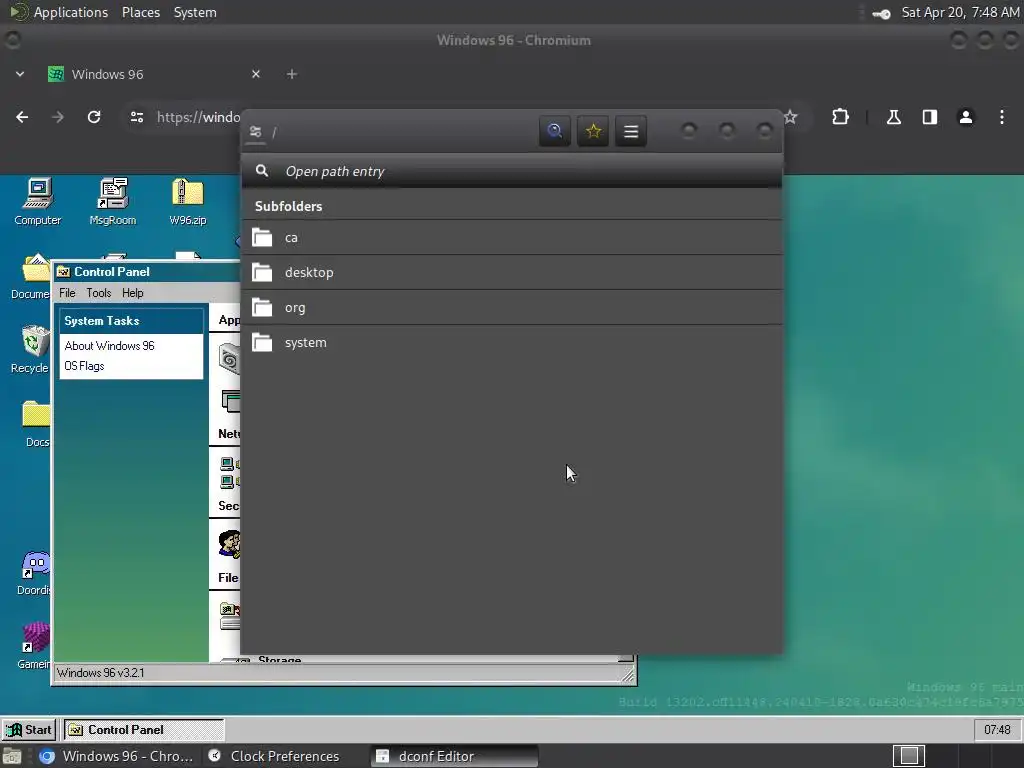Click the date and time in top panel
Screen dimensions: 1024x768
coord(960,12)
